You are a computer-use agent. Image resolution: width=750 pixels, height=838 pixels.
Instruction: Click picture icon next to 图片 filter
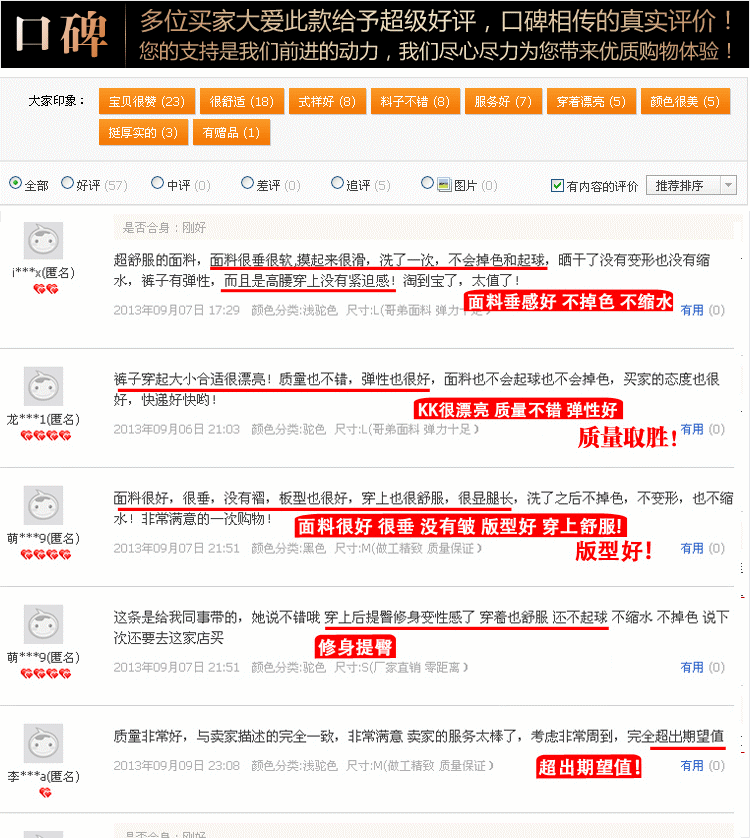[x=444, y=185]
